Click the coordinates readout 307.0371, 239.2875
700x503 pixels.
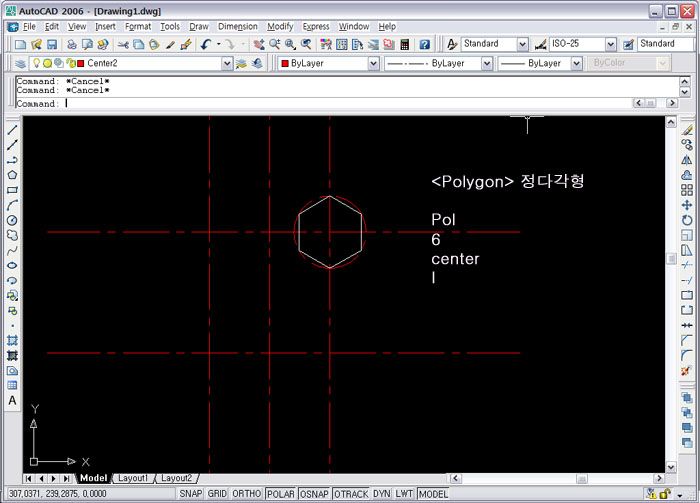[x=58, y=494]
